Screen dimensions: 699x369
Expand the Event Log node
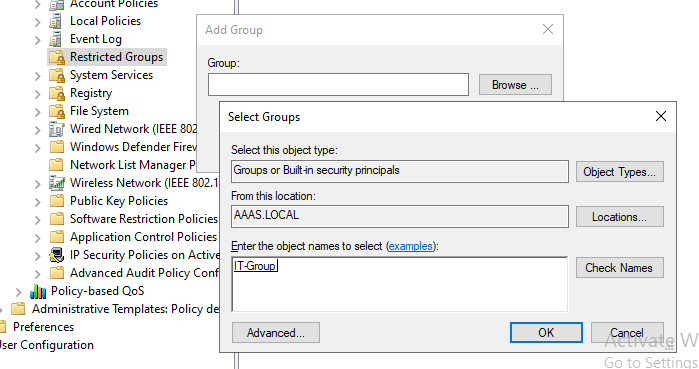pyautogui.click(x=38, y=40)
